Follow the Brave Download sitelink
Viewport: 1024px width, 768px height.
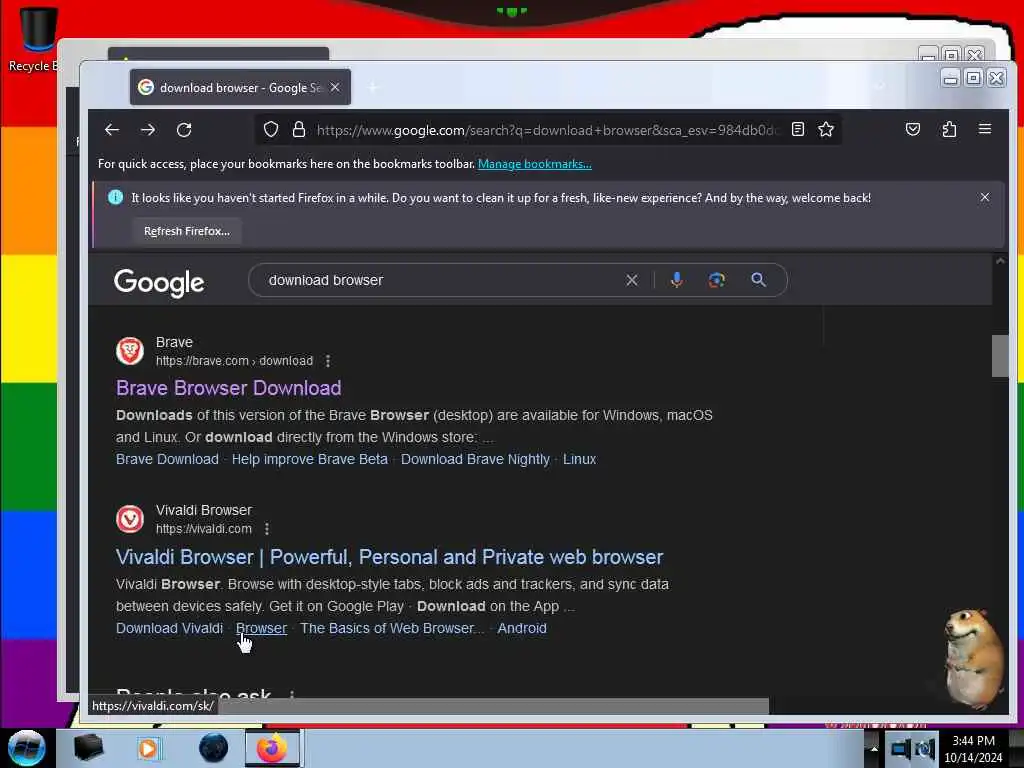(x=167, y=459)
